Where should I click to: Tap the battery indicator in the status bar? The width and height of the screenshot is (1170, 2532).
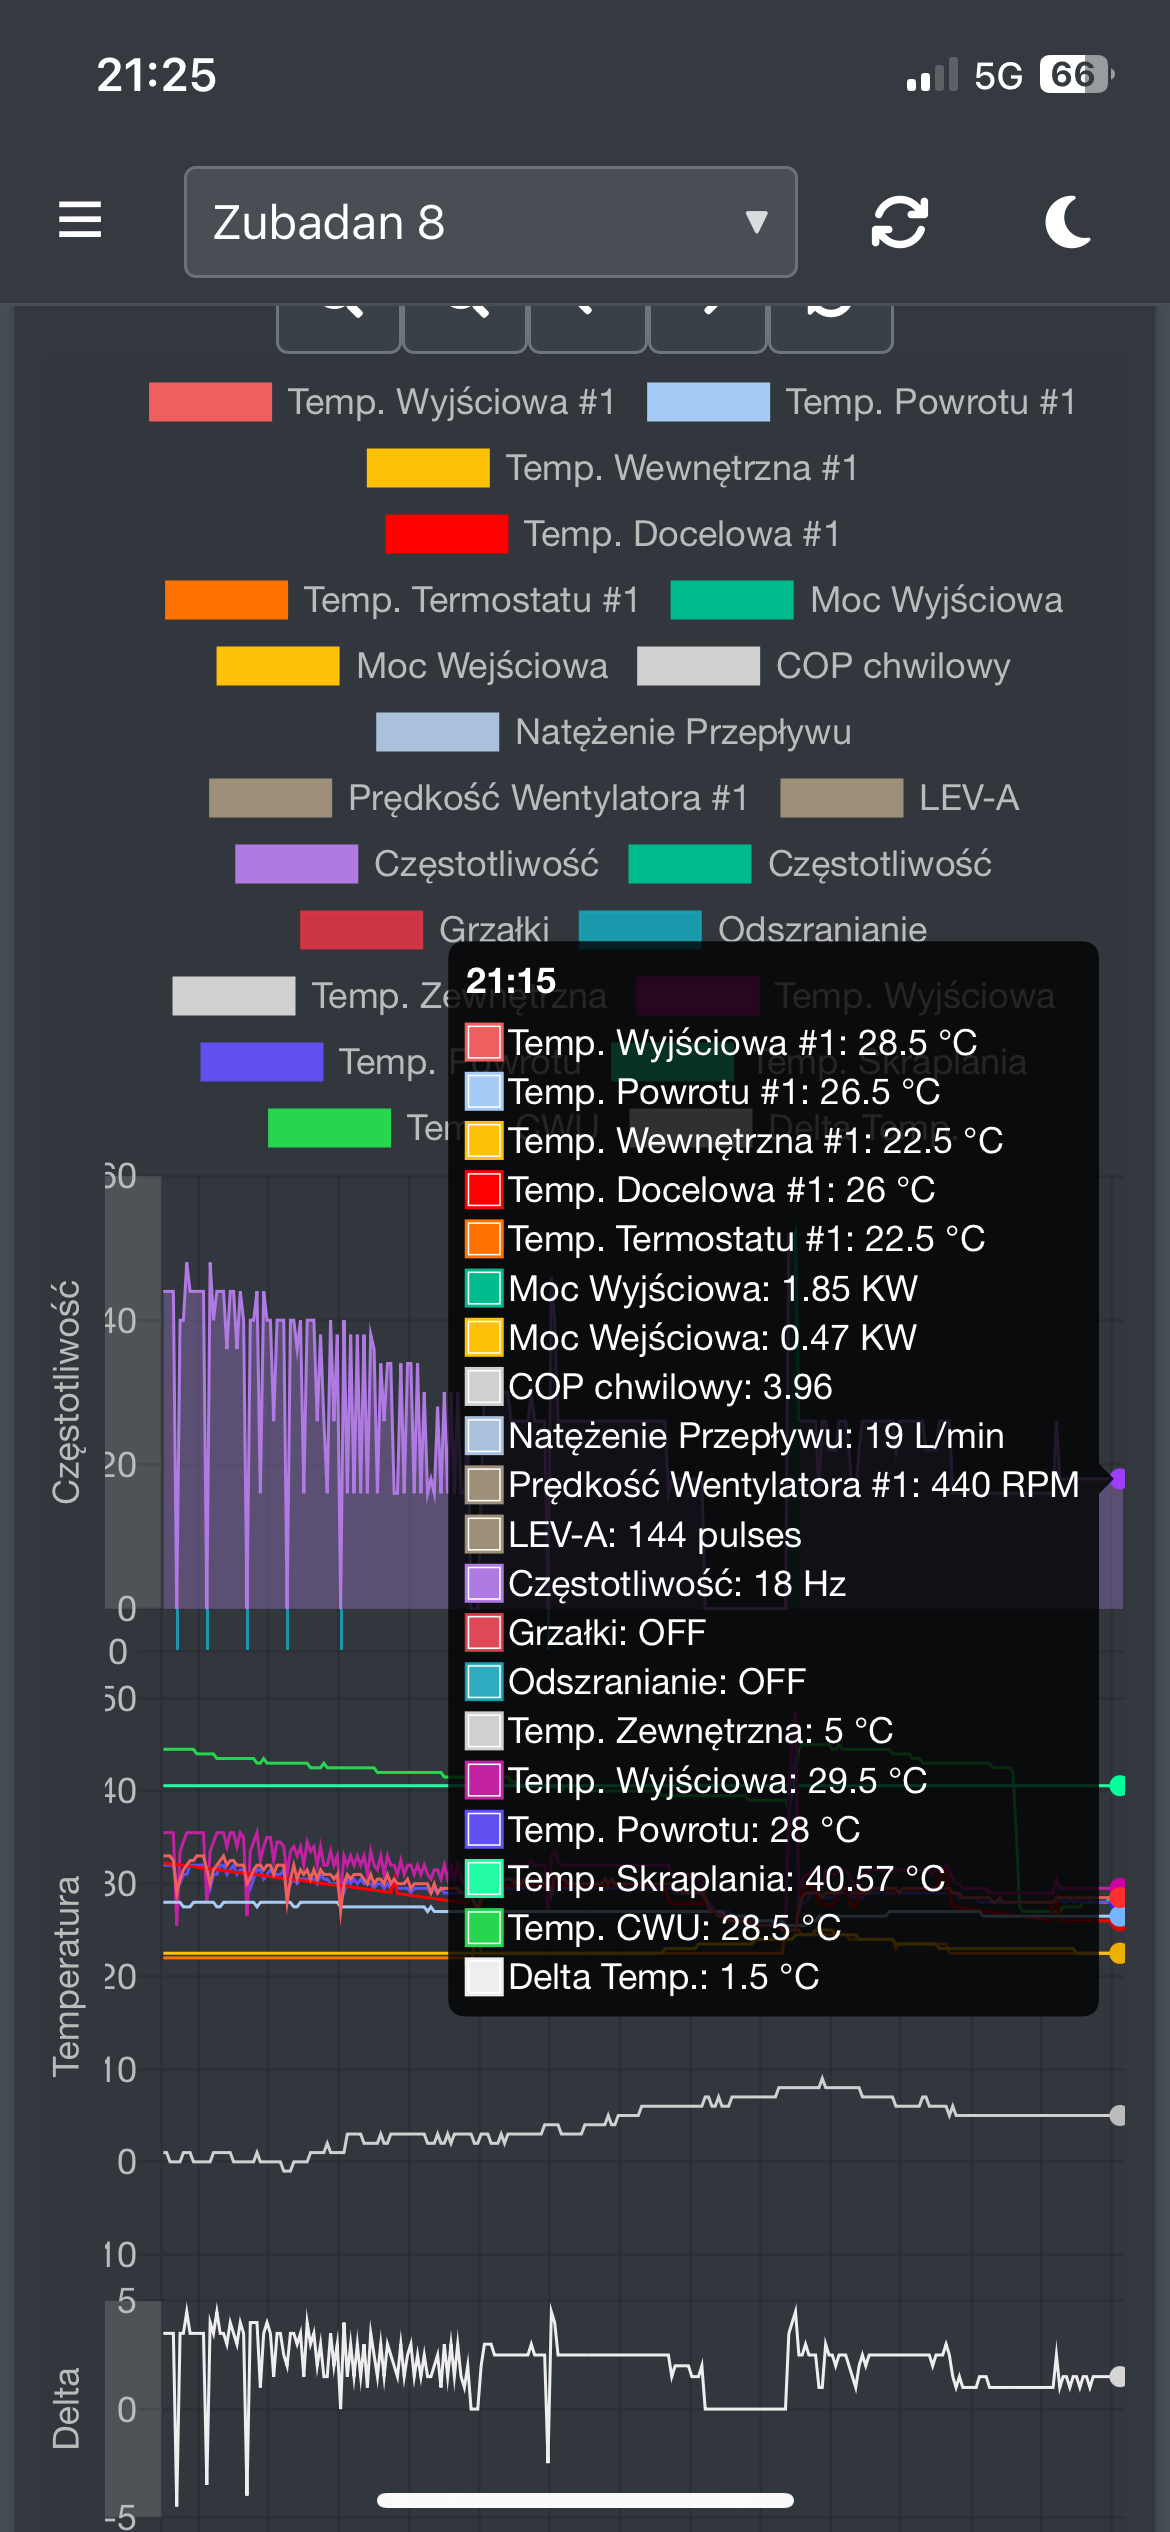coord(1075,75)
